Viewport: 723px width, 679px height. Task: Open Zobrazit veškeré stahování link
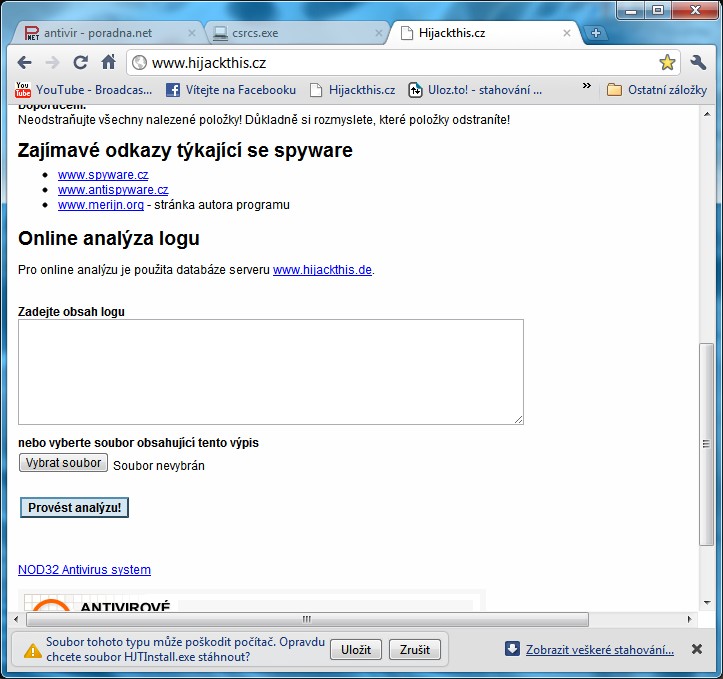(600, 649)
